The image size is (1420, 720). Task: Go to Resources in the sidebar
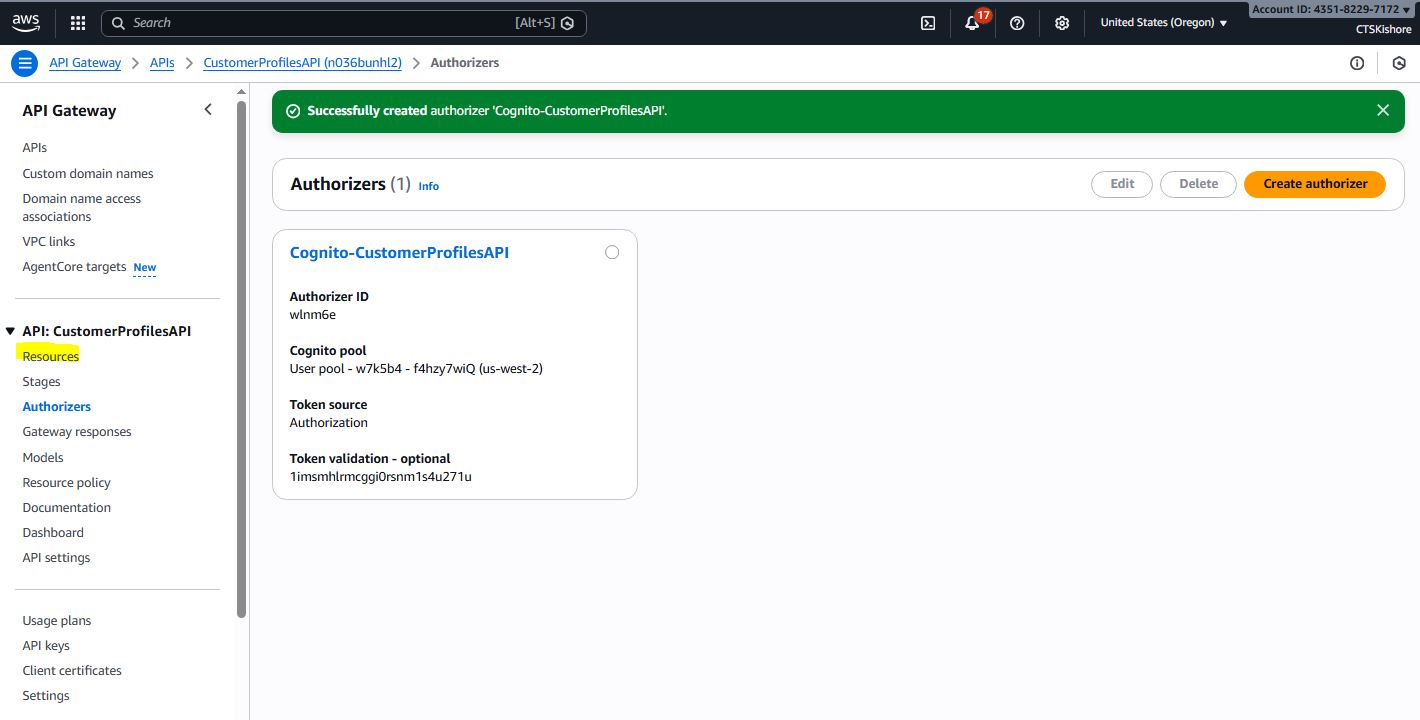(51, 357)
